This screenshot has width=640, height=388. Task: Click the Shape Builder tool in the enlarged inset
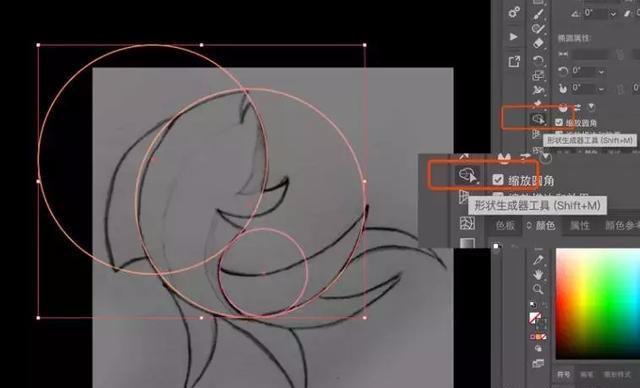pyautogui.click(x=467, y=175)
